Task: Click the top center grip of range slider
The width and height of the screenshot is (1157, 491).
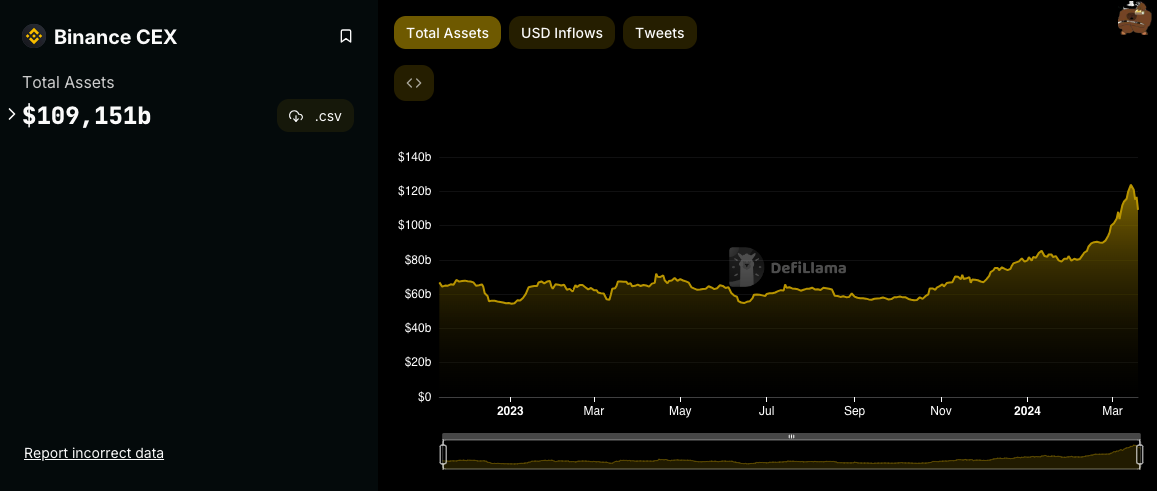Action: (x=791, y=437)
